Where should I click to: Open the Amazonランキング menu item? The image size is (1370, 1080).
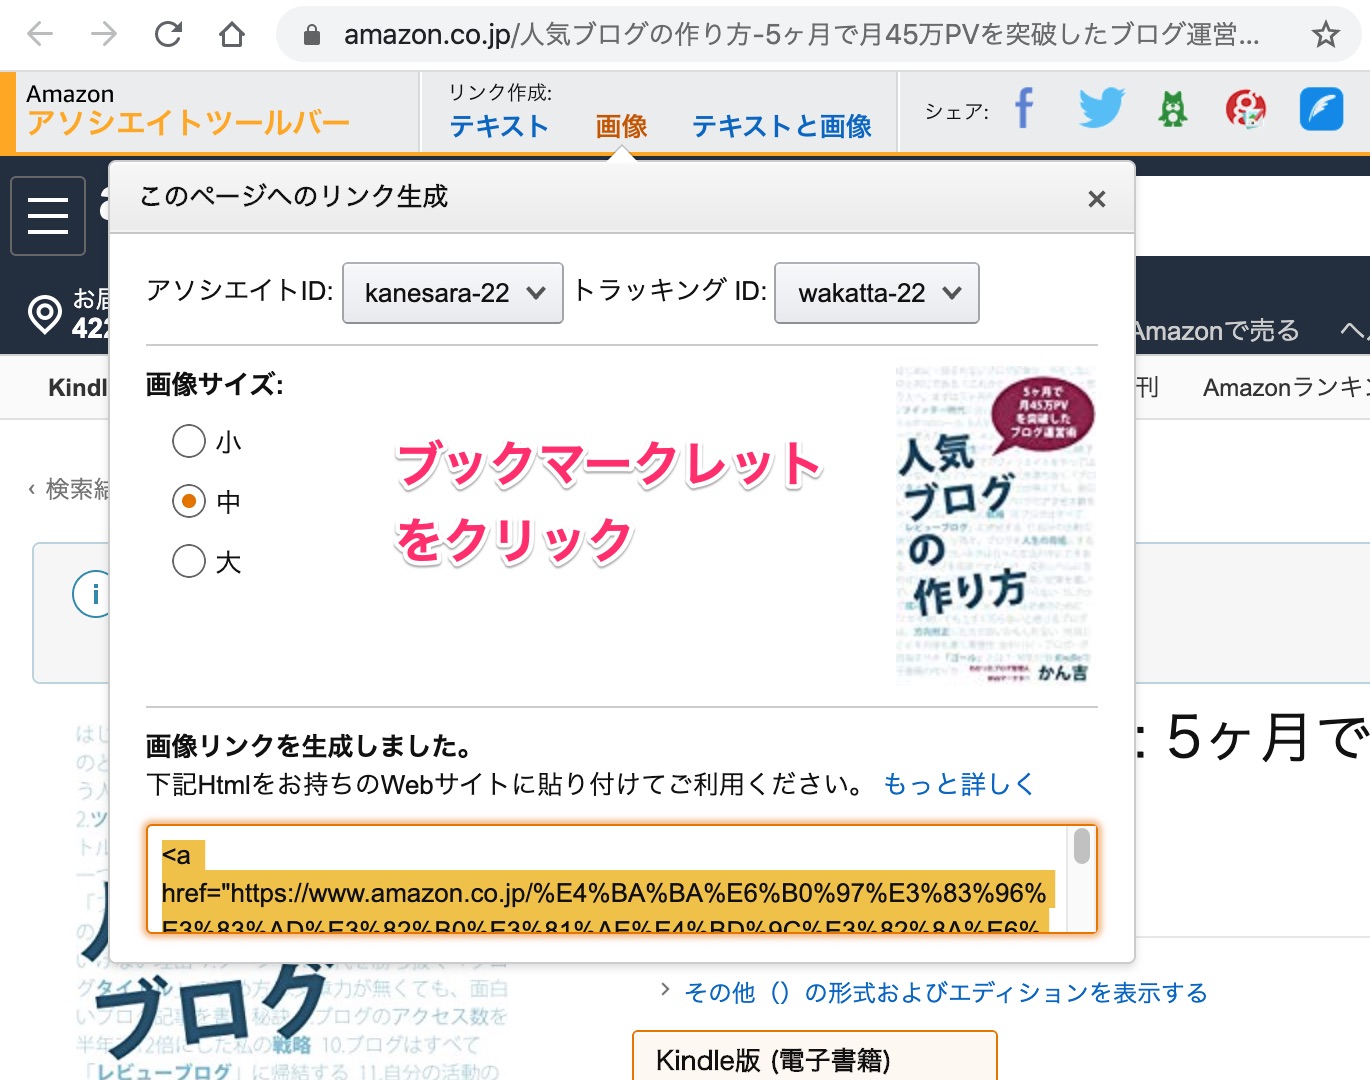1286,388
